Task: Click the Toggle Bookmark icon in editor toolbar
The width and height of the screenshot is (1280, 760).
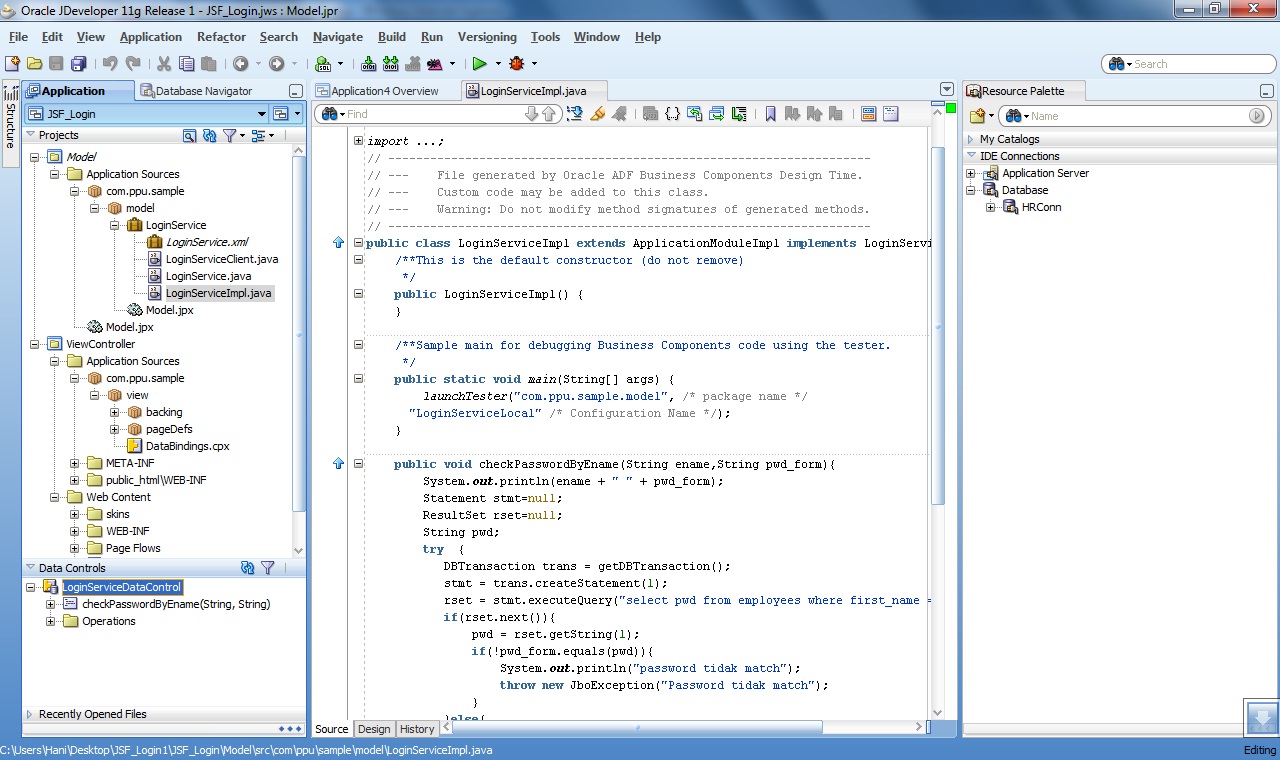Action: [x=770, y=114]
